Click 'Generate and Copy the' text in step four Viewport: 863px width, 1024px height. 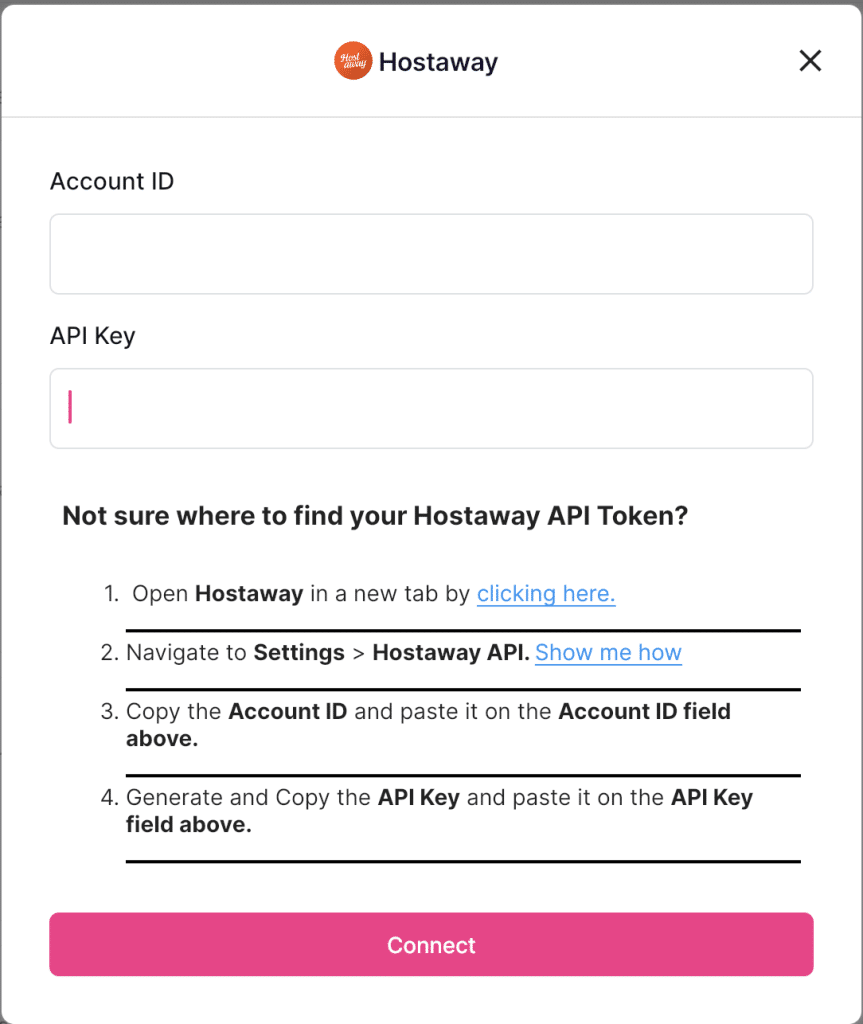[248, 798]
